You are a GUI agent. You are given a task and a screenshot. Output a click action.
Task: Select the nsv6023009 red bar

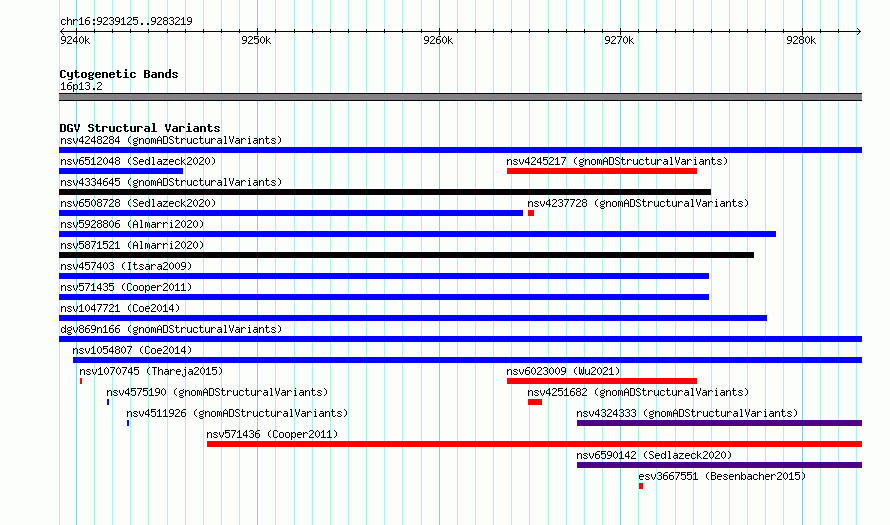pyautogui.click(x=602, y=381)
